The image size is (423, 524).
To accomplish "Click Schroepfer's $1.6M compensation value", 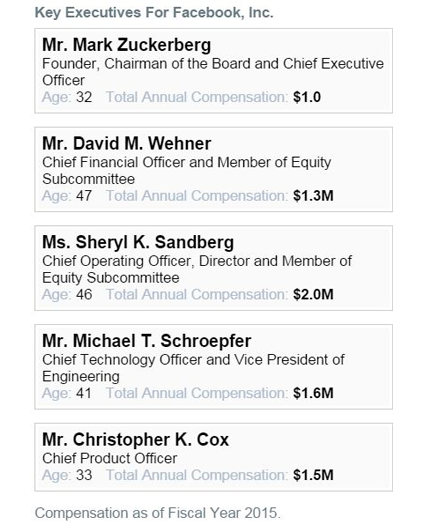I will point(313,393).
